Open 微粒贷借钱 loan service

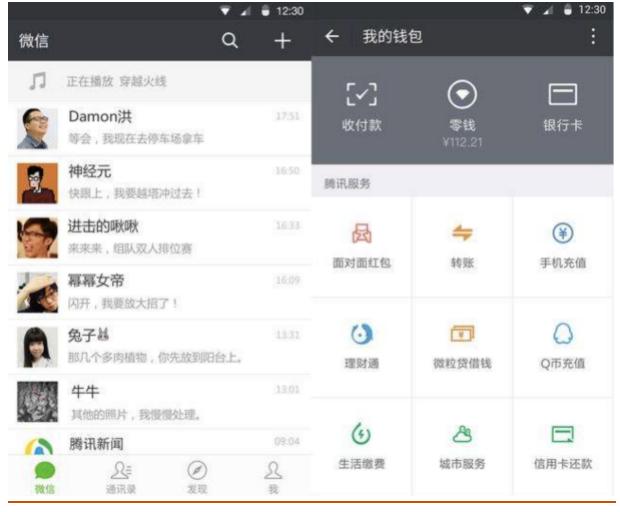click(x=462, y=346)
